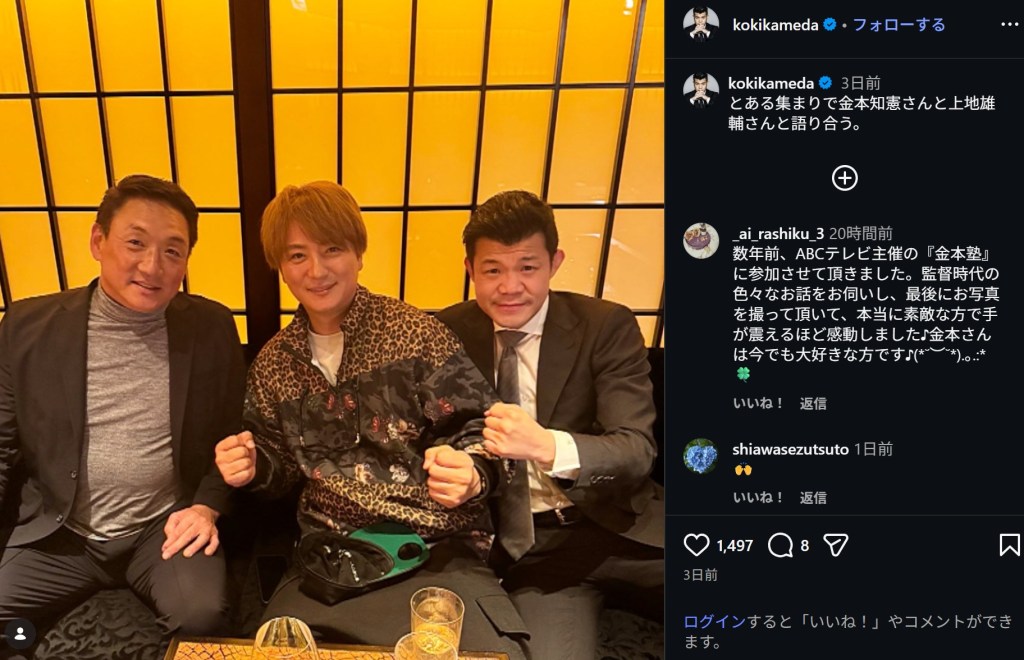Click フォローする to follow kokikameda
The width and height of the screenshot is (1024, 660).
tap(899, 25)
